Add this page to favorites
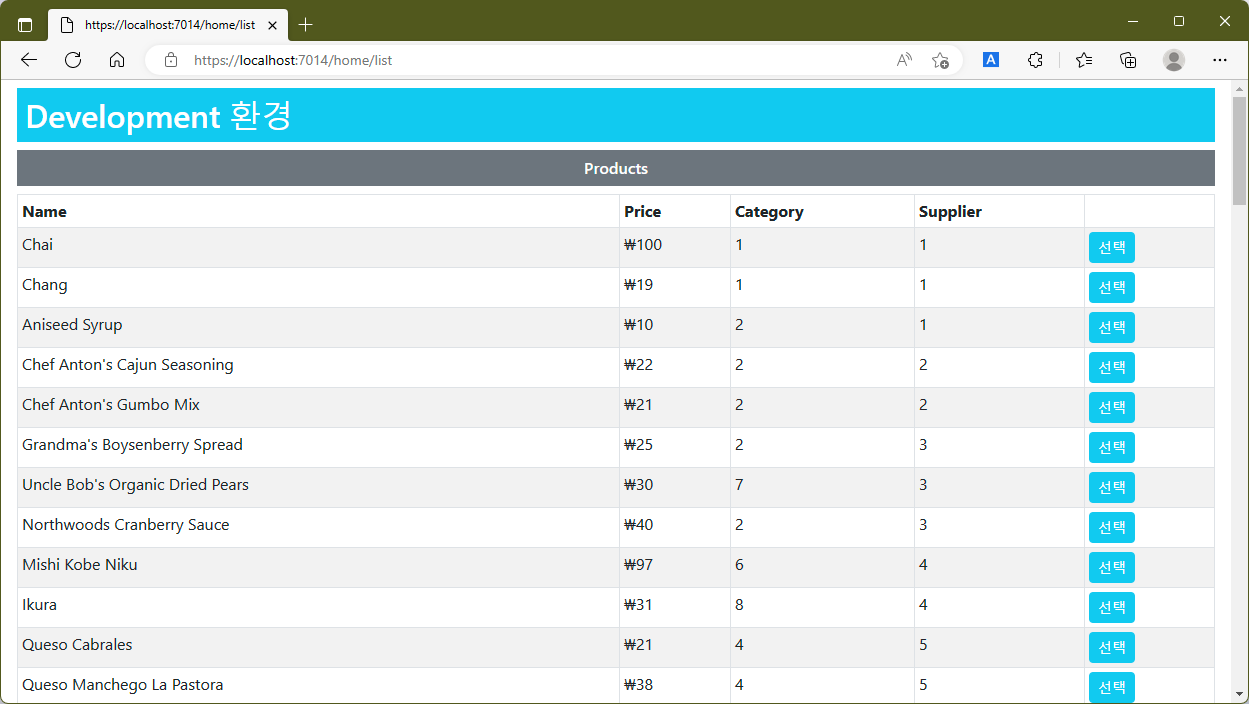Image resolution: width=1249 pixels, height=704 pixels. [940, 60]
